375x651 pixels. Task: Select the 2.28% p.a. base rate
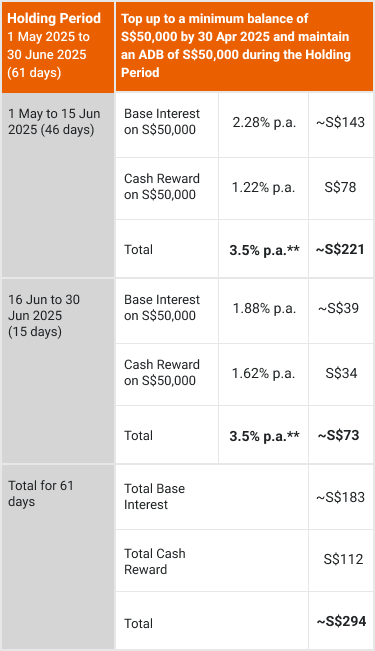264,122
